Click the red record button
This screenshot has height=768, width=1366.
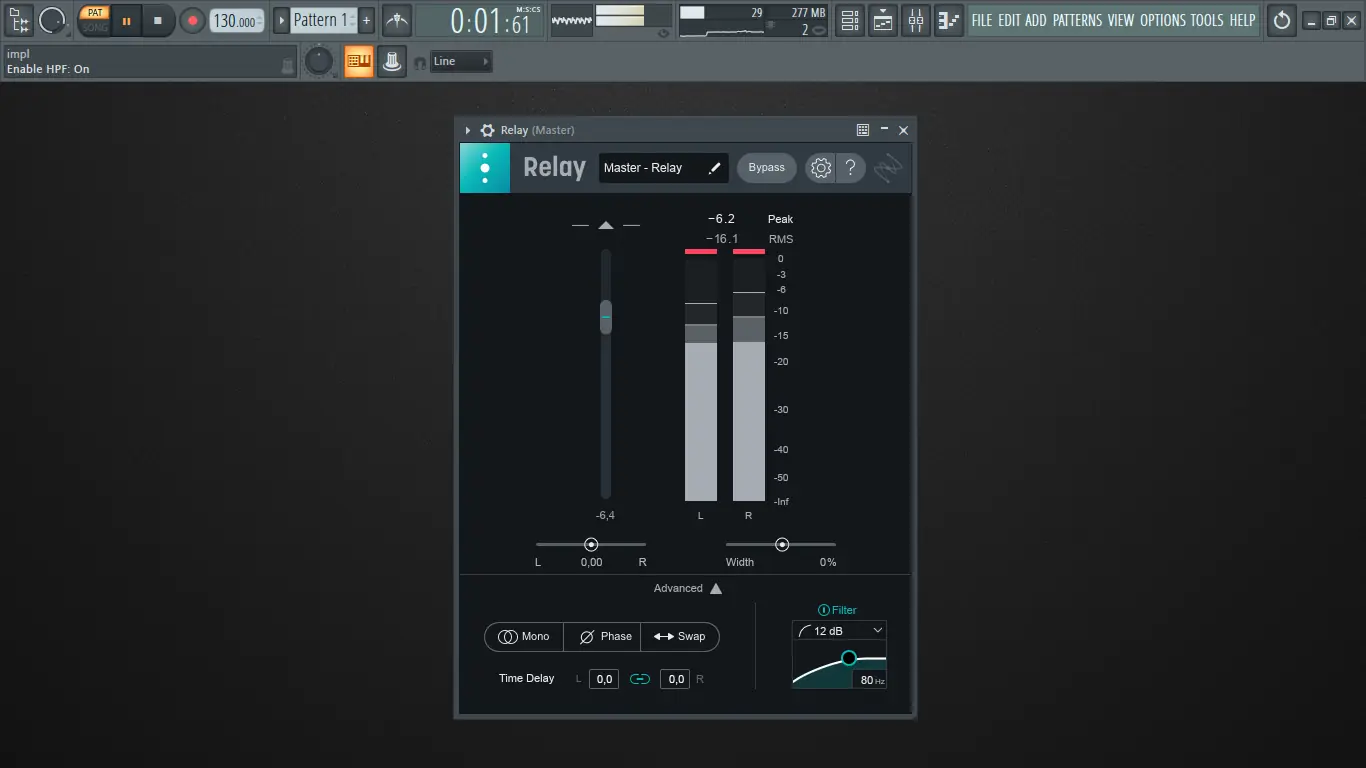[192, 20]
